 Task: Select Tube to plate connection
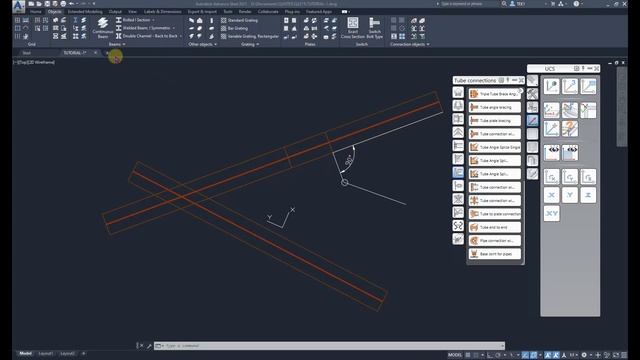tap(495, 213)
